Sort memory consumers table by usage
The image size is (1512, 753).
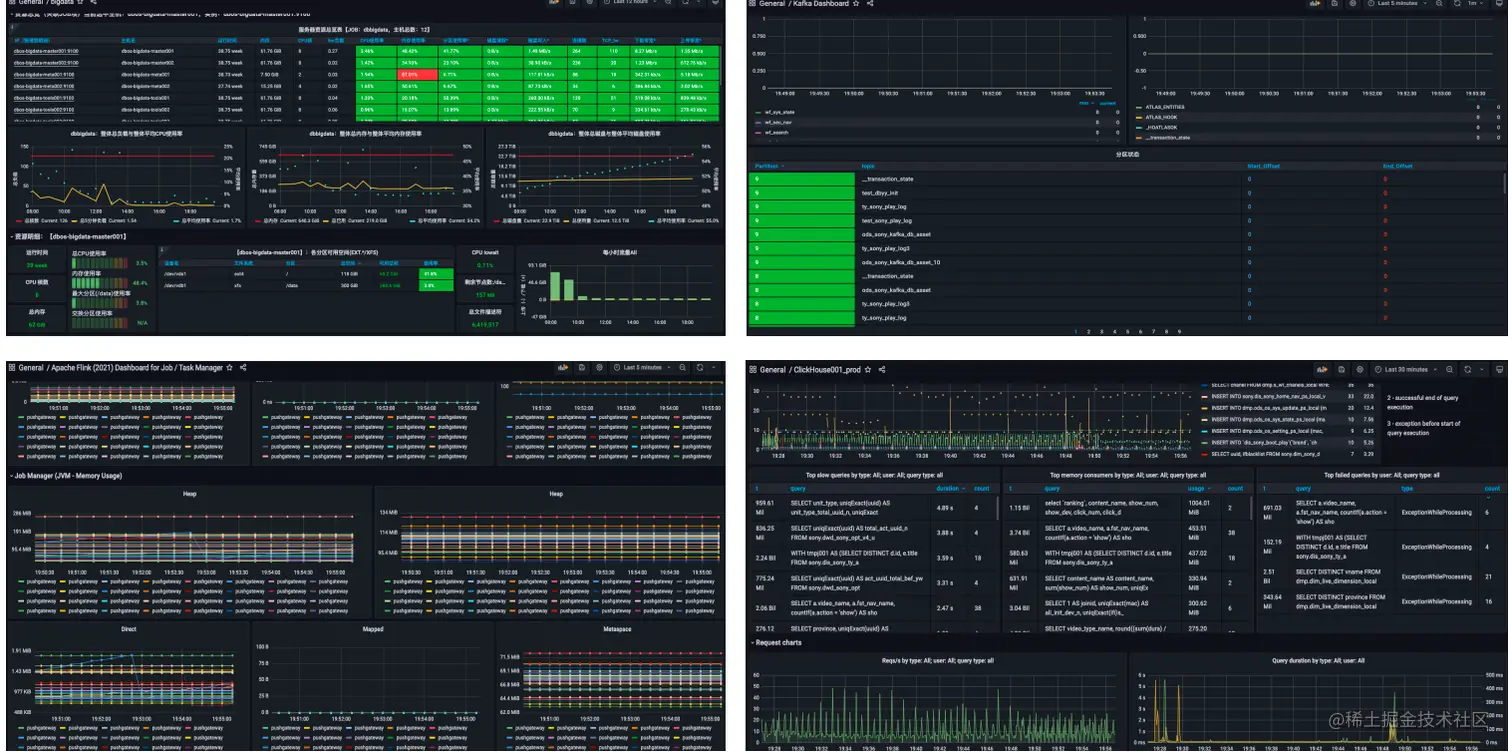click(1200, 489)
